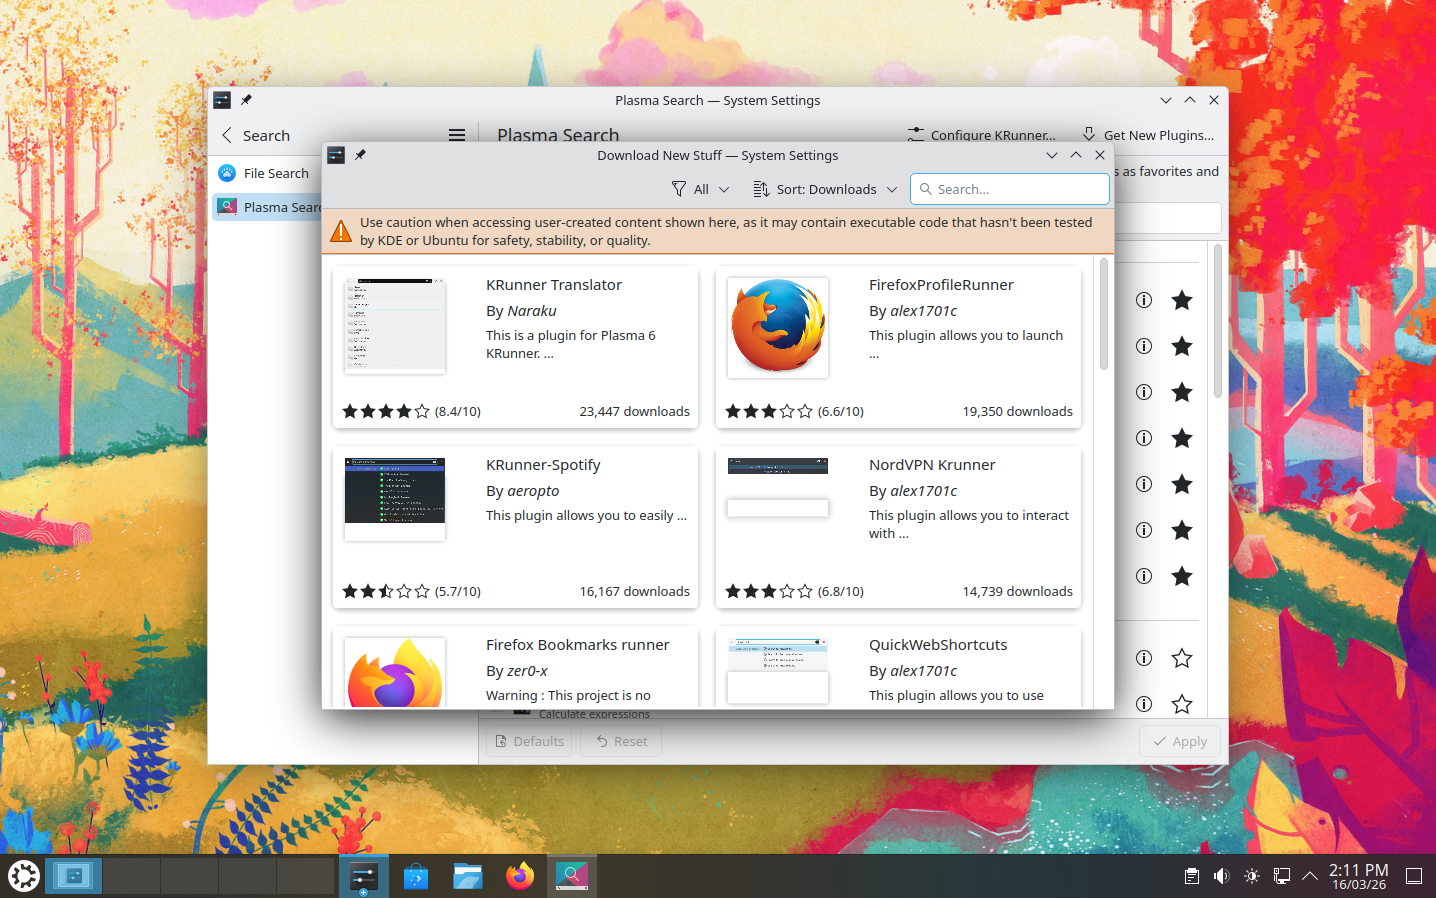Open window menu icon of Download New Stuff
Screen dimensions: 1436x898
(336, 155)
